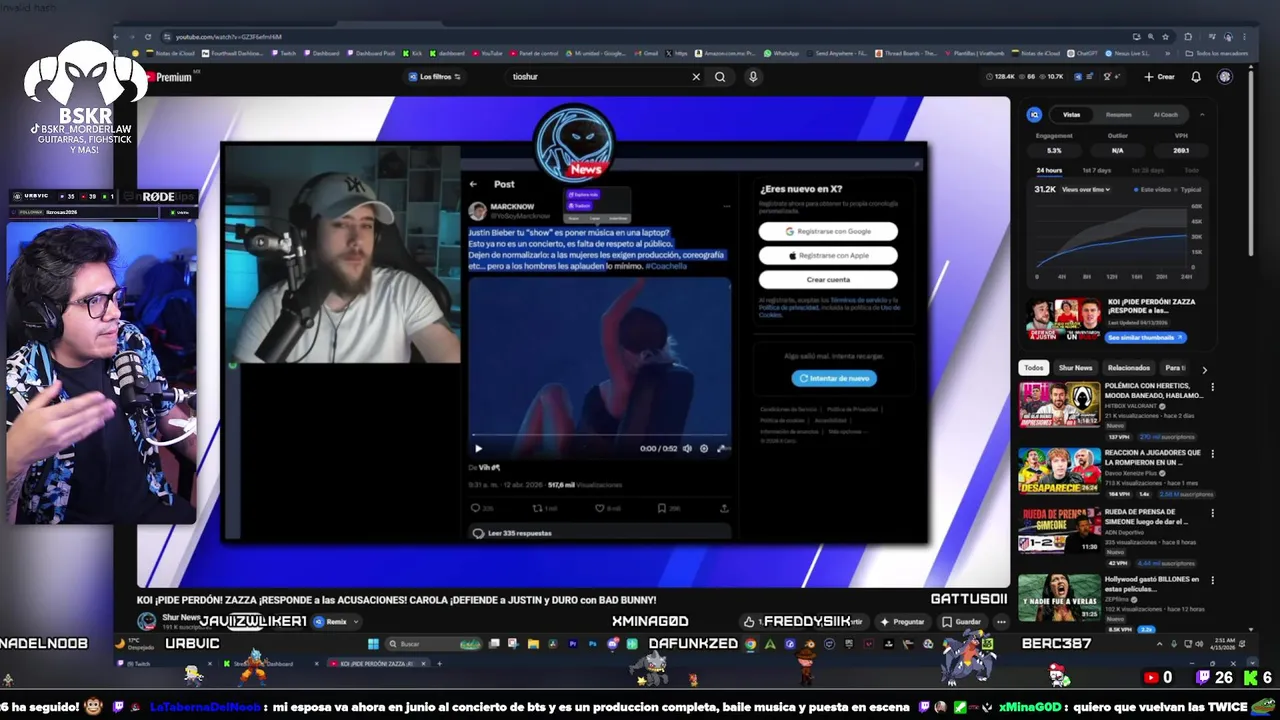Click the reply icon under the post

476,508
